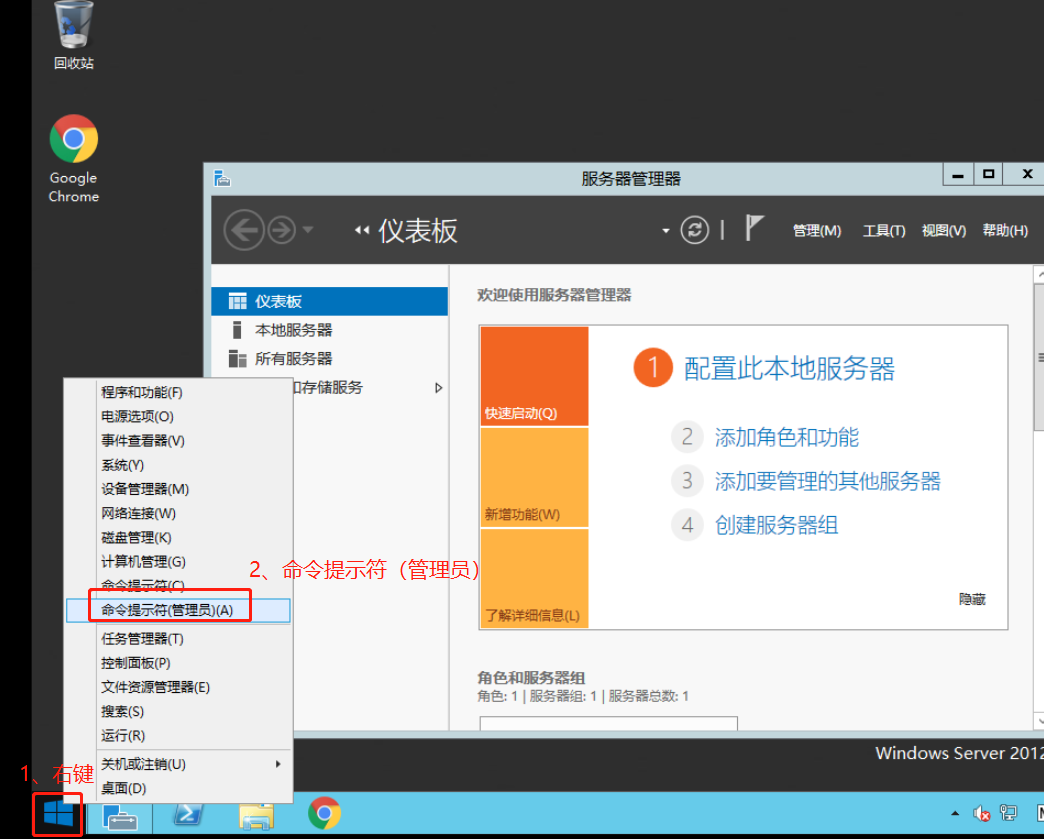Screen dimensions: 1044x839
Task: Click the back navigation arrow
Action: point(243,231)
